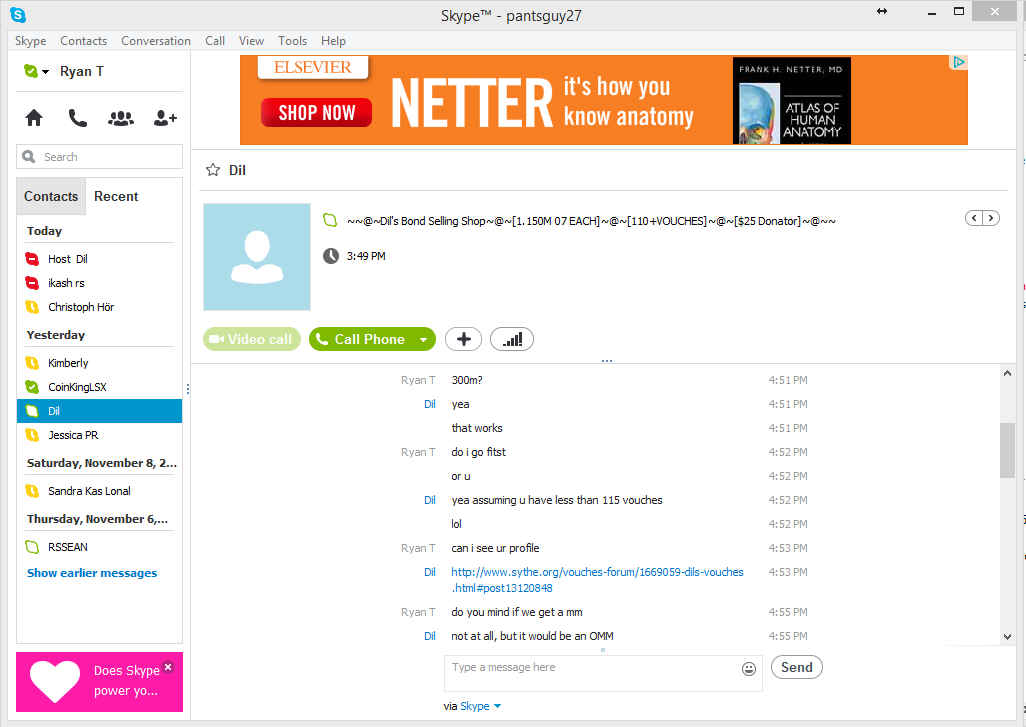Open the Call menu

[x=215, y=41]
